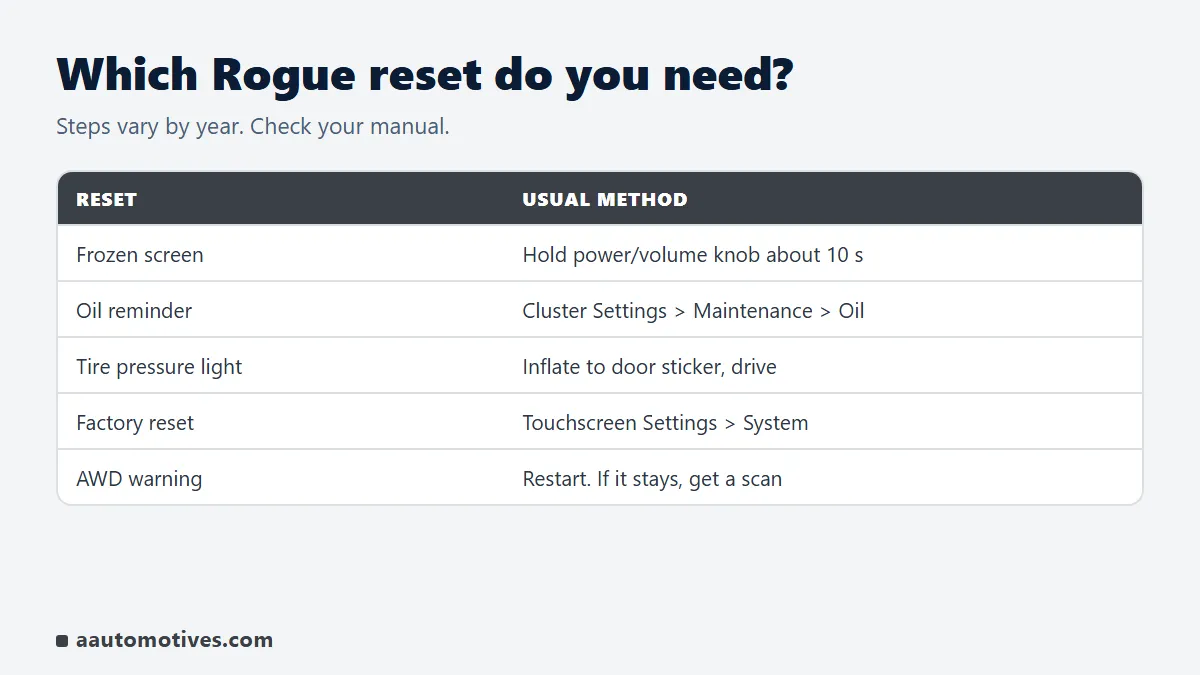Select the 'AWD warning' cell
1200x675 pixels.
(139, 479)
